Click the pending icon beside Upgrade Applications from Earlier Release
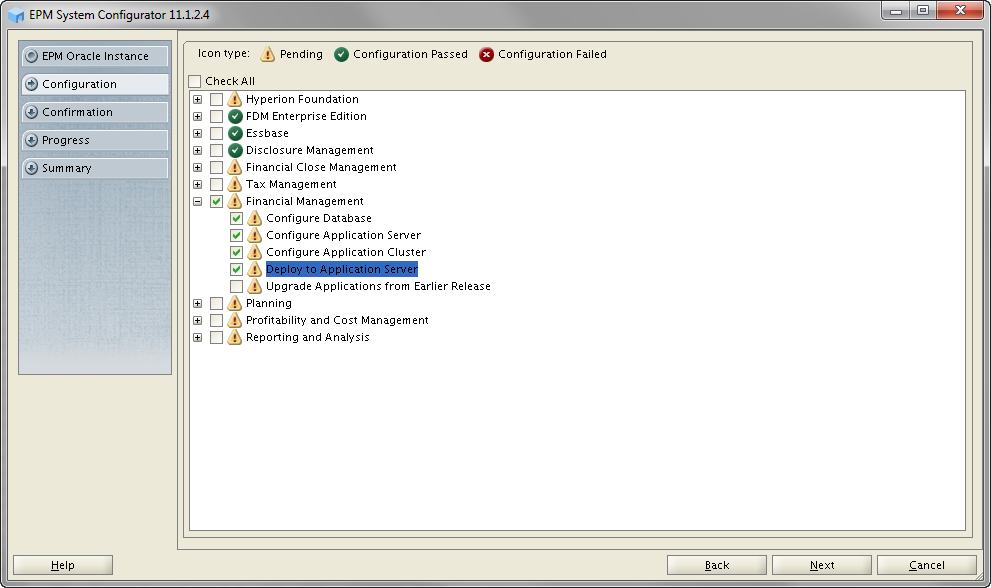Viewport: 991px width, 588px height. tap(255, 286)
